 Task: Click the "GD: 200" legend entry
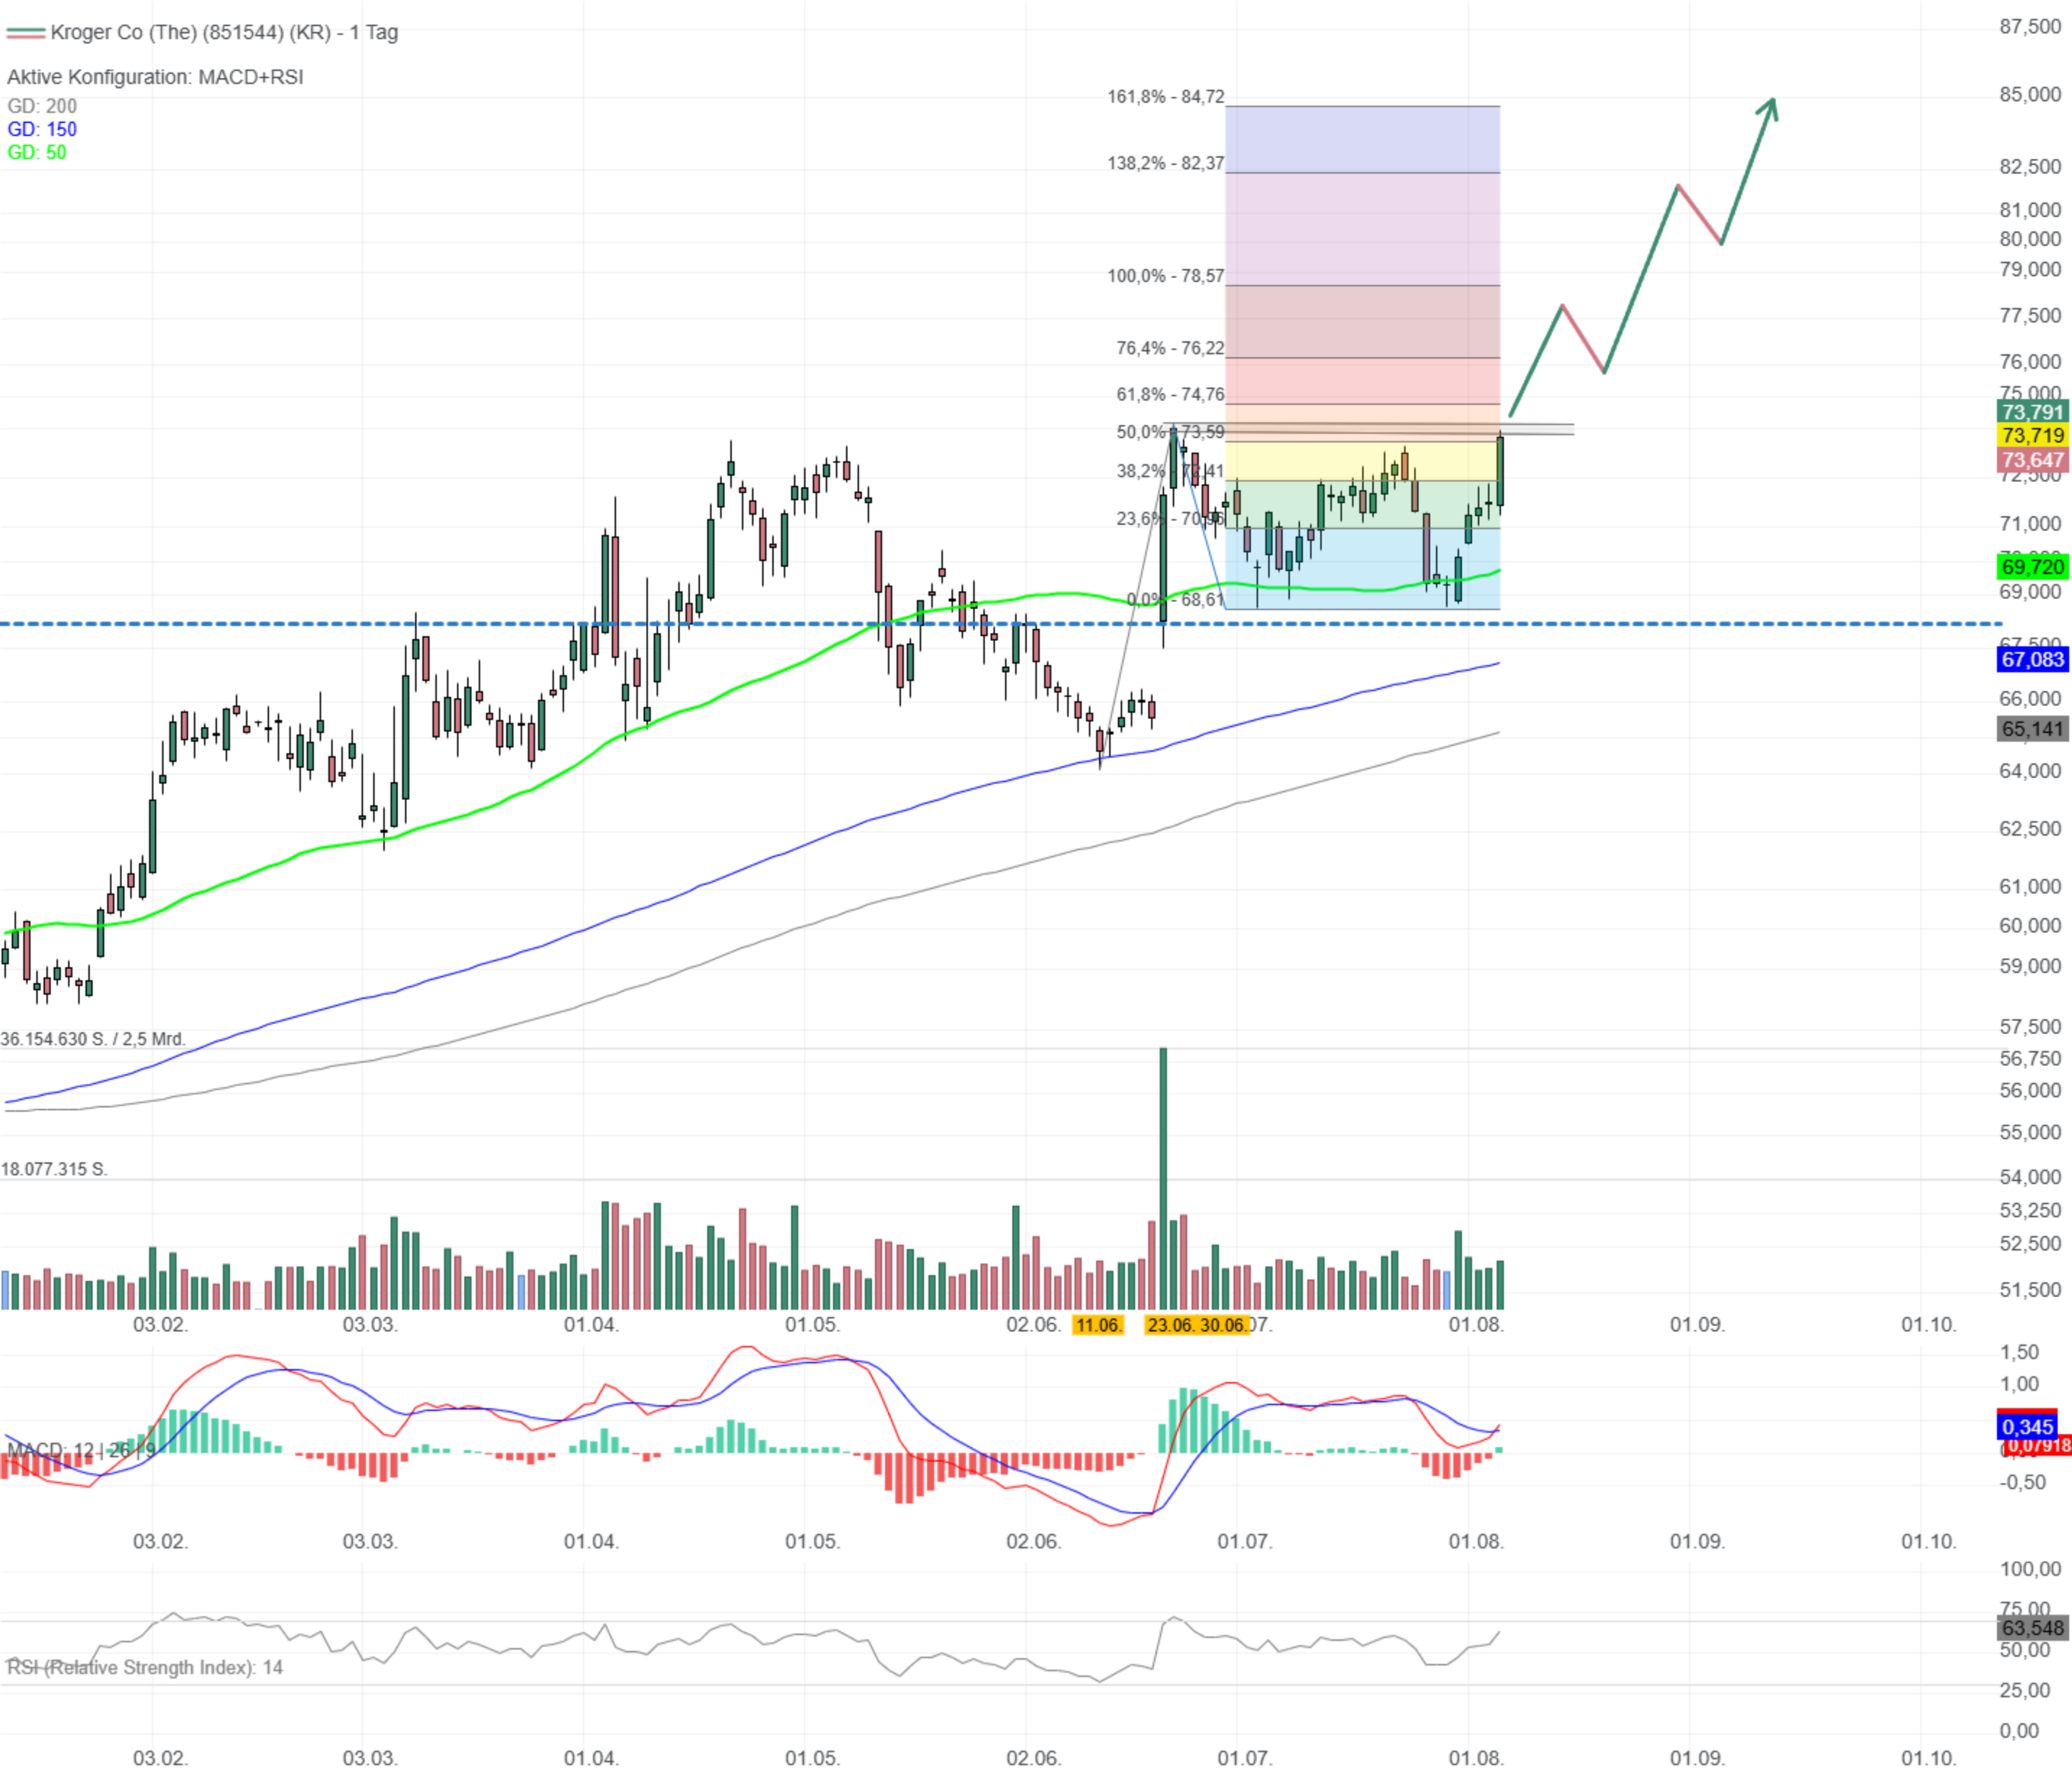[x=42, y=106]
